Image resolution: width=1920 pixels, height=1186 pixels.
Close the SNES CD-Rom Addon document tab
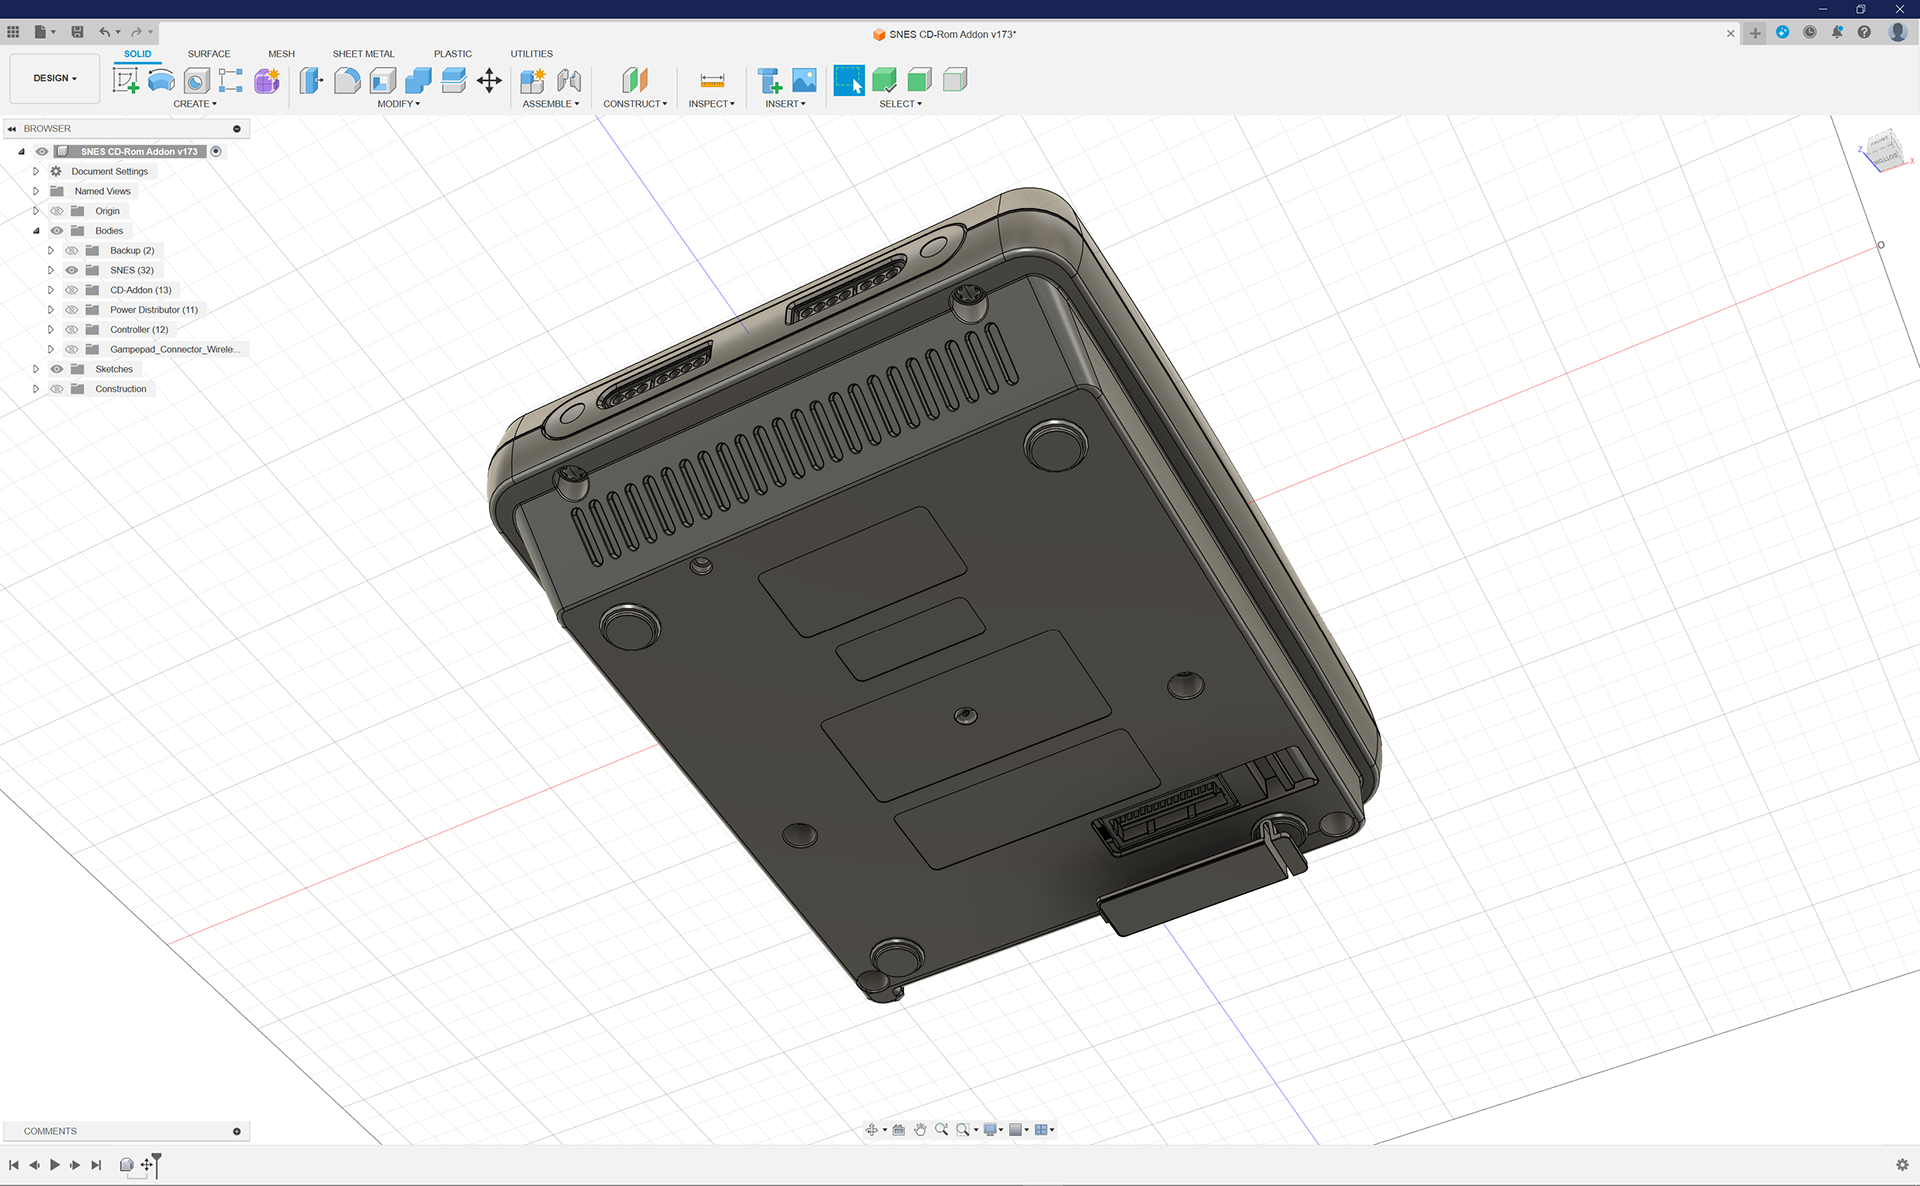(x=1731, y=33)
